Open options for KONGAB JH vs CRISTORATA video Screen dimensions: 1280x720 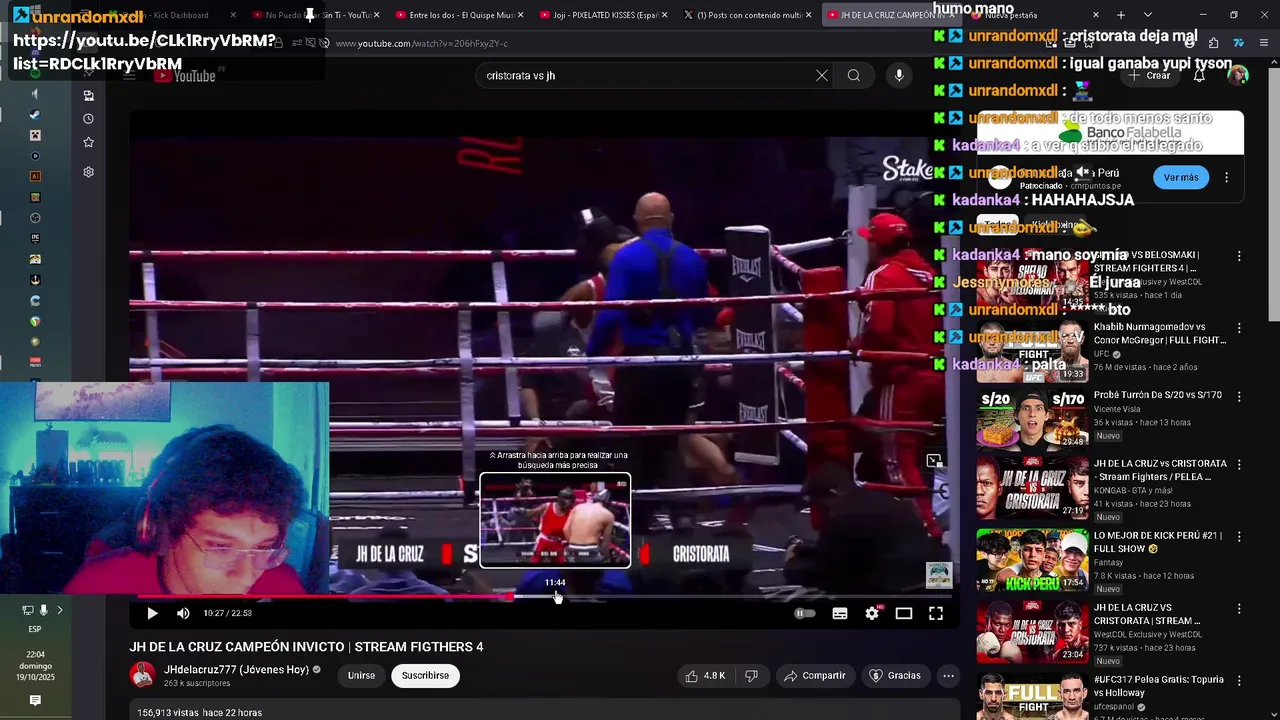click(1239, 467)
